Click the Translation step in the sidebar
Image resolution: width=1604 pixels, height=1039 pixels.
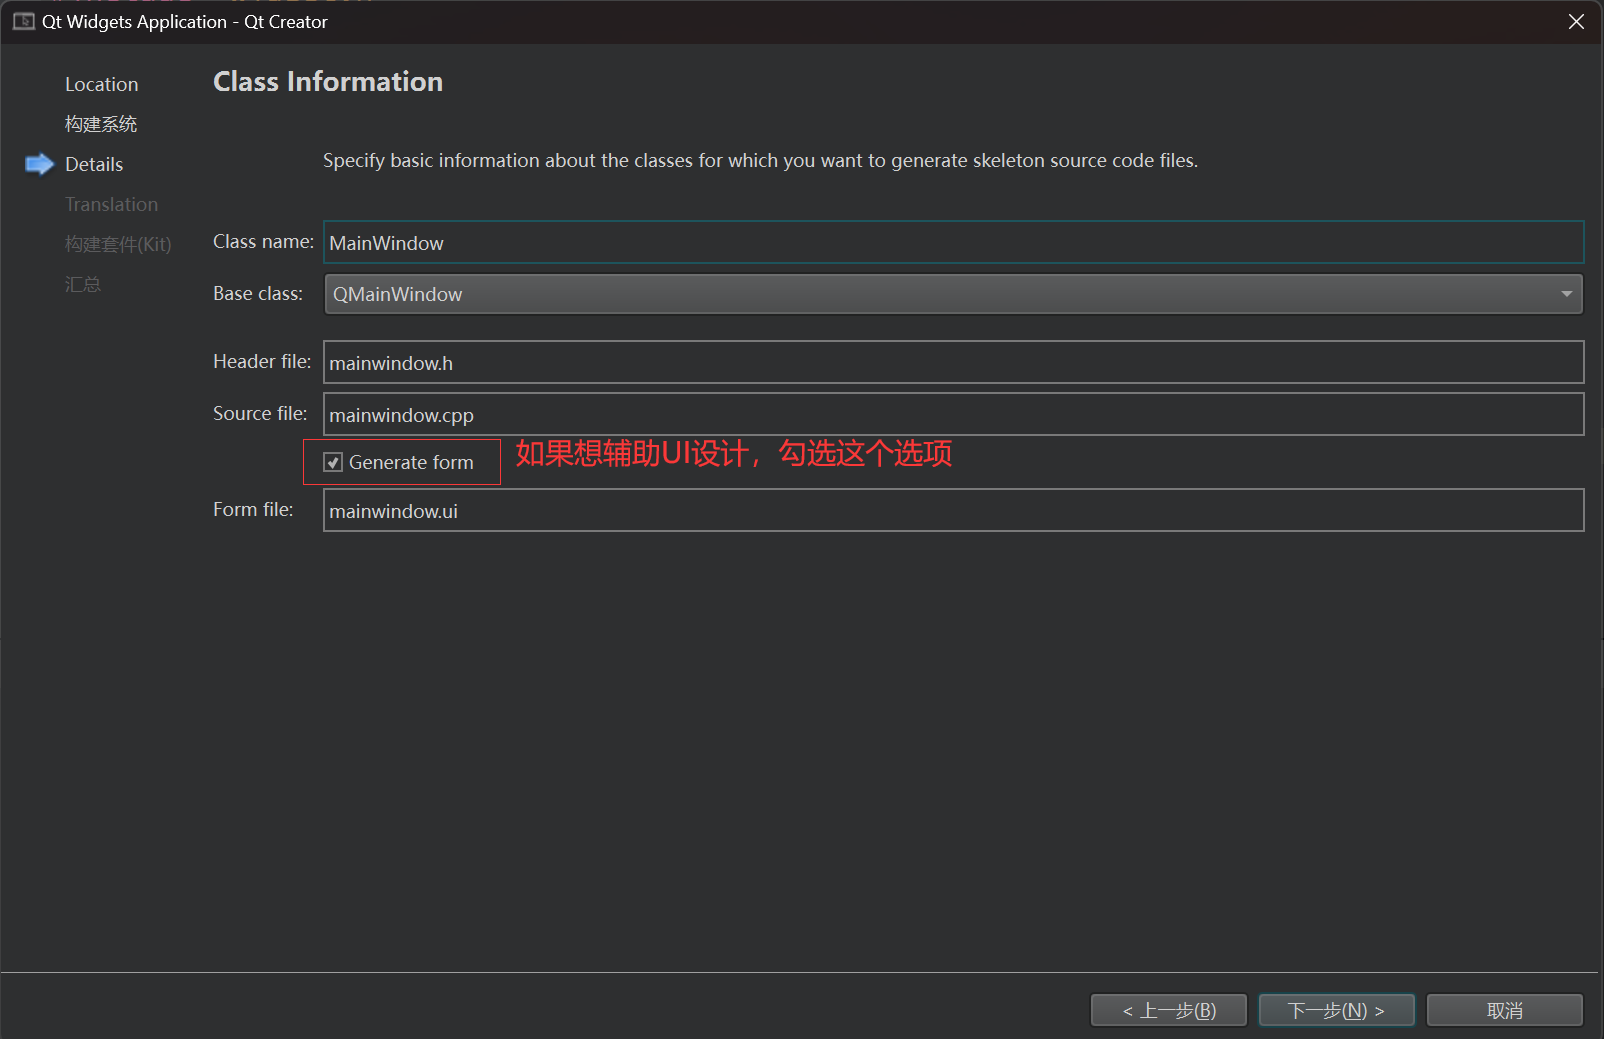(x=111, y=204)
